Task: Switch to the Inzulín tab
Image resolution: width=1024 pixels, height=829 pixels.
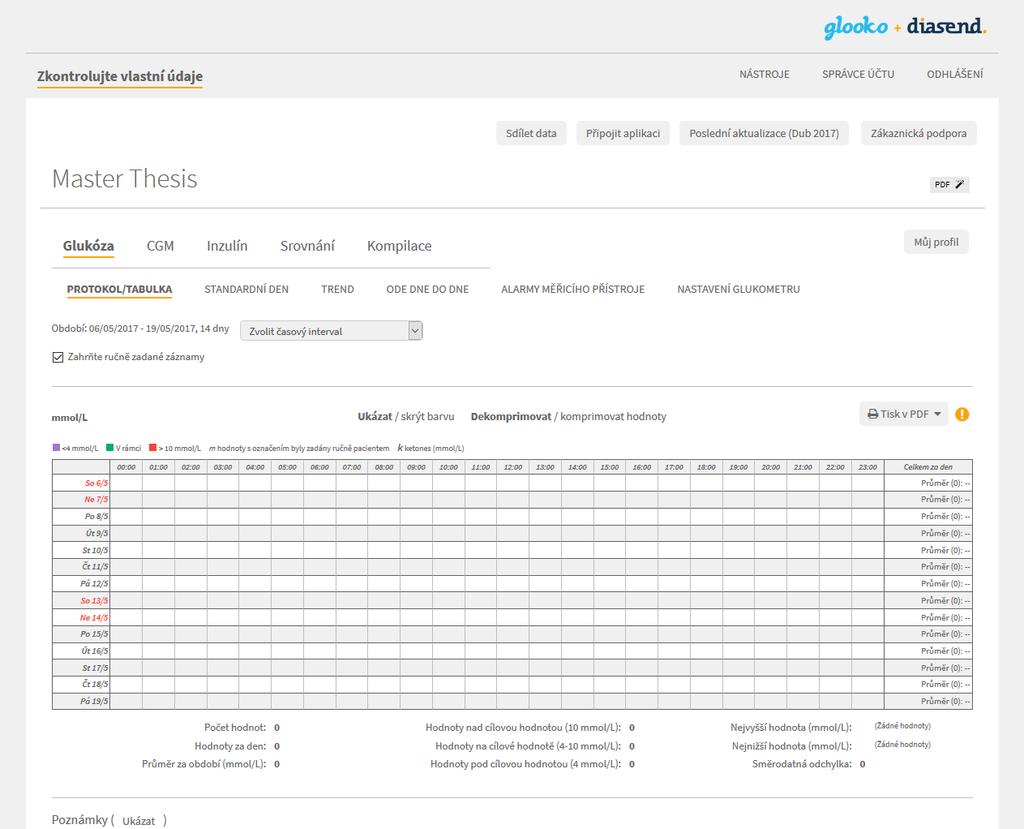Action: click(227, 246)
